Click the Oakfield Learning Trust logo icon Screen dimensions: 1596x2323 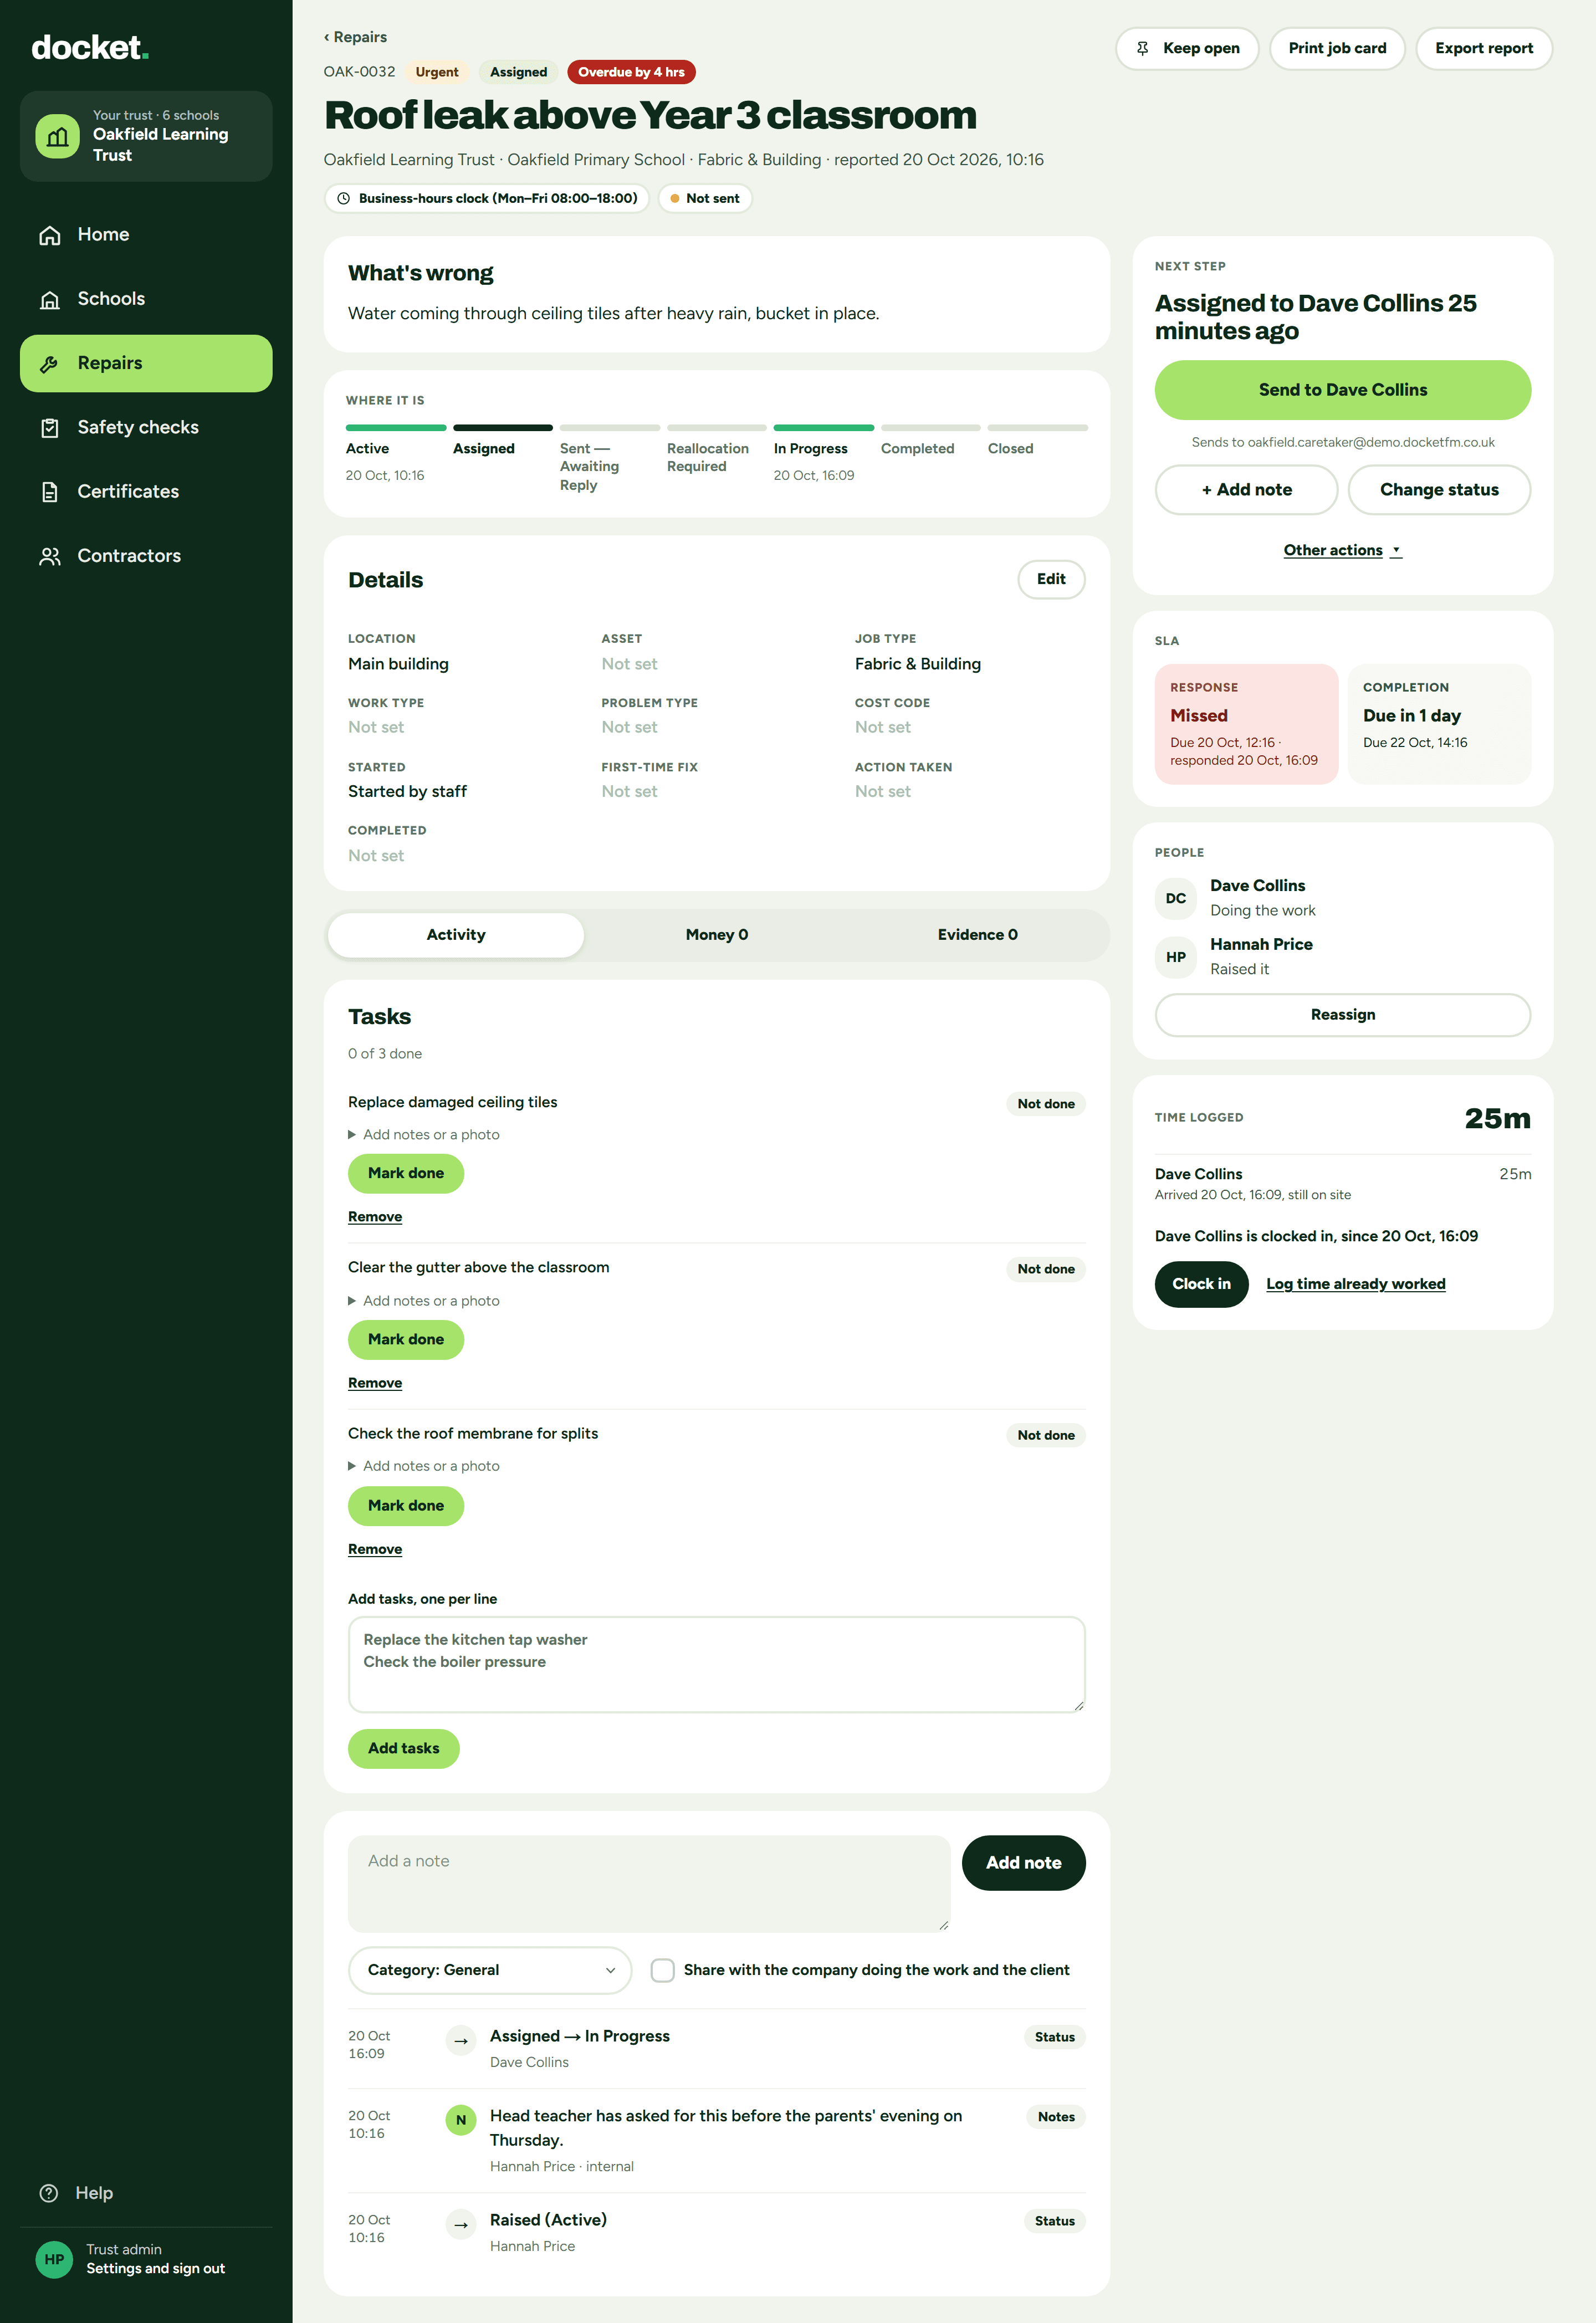pos(58,136)
